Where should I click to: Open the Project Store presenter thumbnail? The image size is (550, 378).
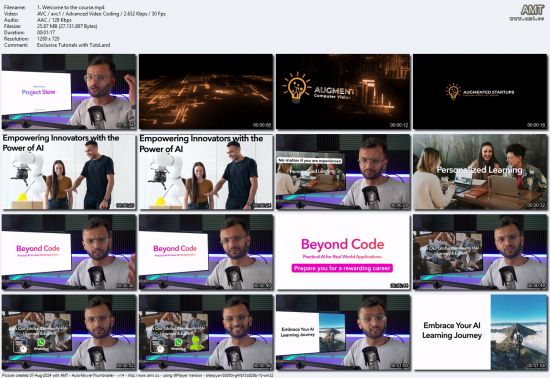pyautogui.click(x=69, y=92)
